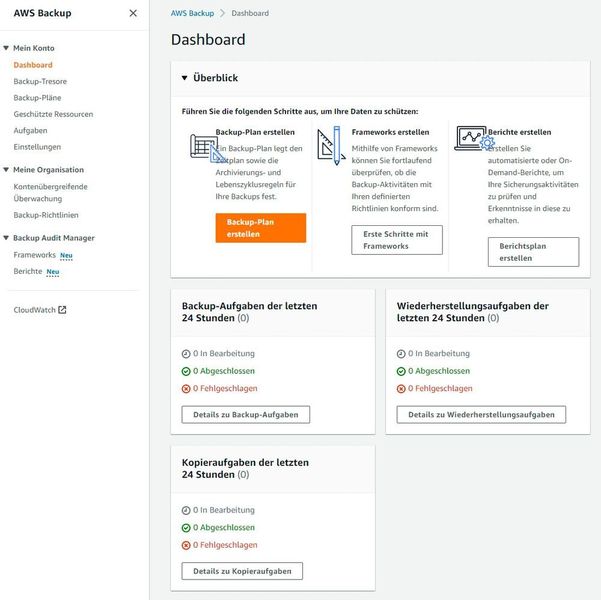
Task: Collapse the Mein Konto section
Action: (6, 48)
